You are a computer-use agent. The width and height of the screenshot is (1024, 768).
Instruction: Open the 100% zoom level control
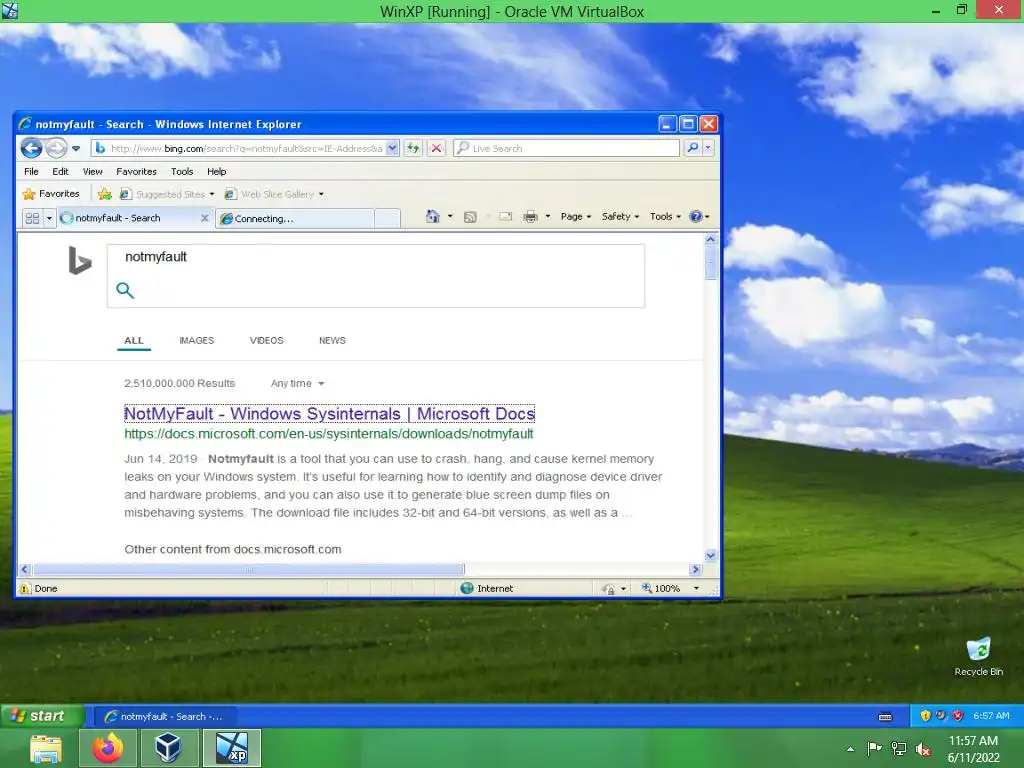[x=669, y=588]
